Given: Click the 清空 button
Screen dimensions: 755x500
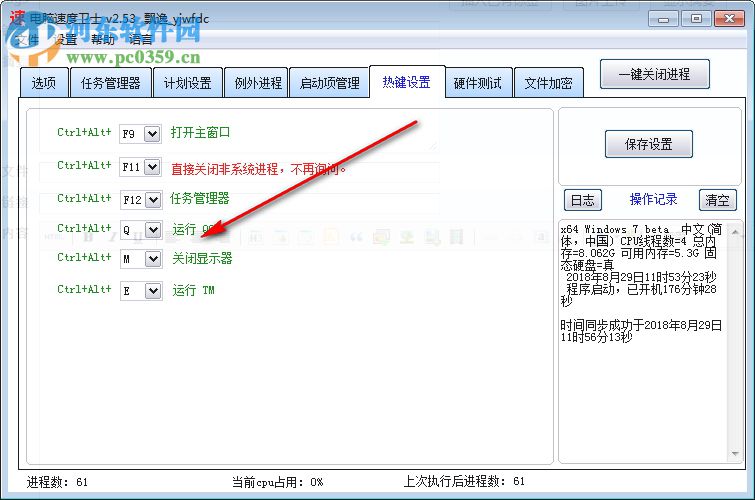Looking at the screenshot, I should tap(717, 200).
